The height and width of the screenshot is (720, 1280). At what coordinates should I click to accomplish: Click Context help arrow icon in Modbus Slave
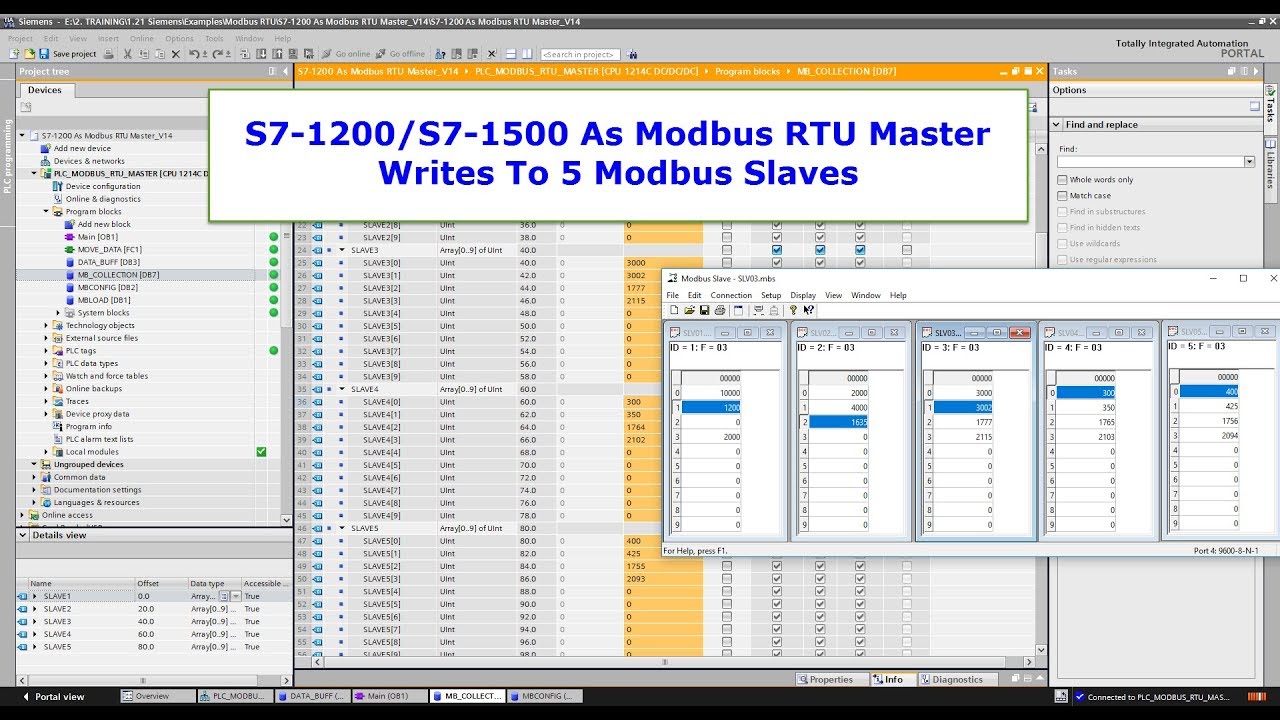point(808,310)
